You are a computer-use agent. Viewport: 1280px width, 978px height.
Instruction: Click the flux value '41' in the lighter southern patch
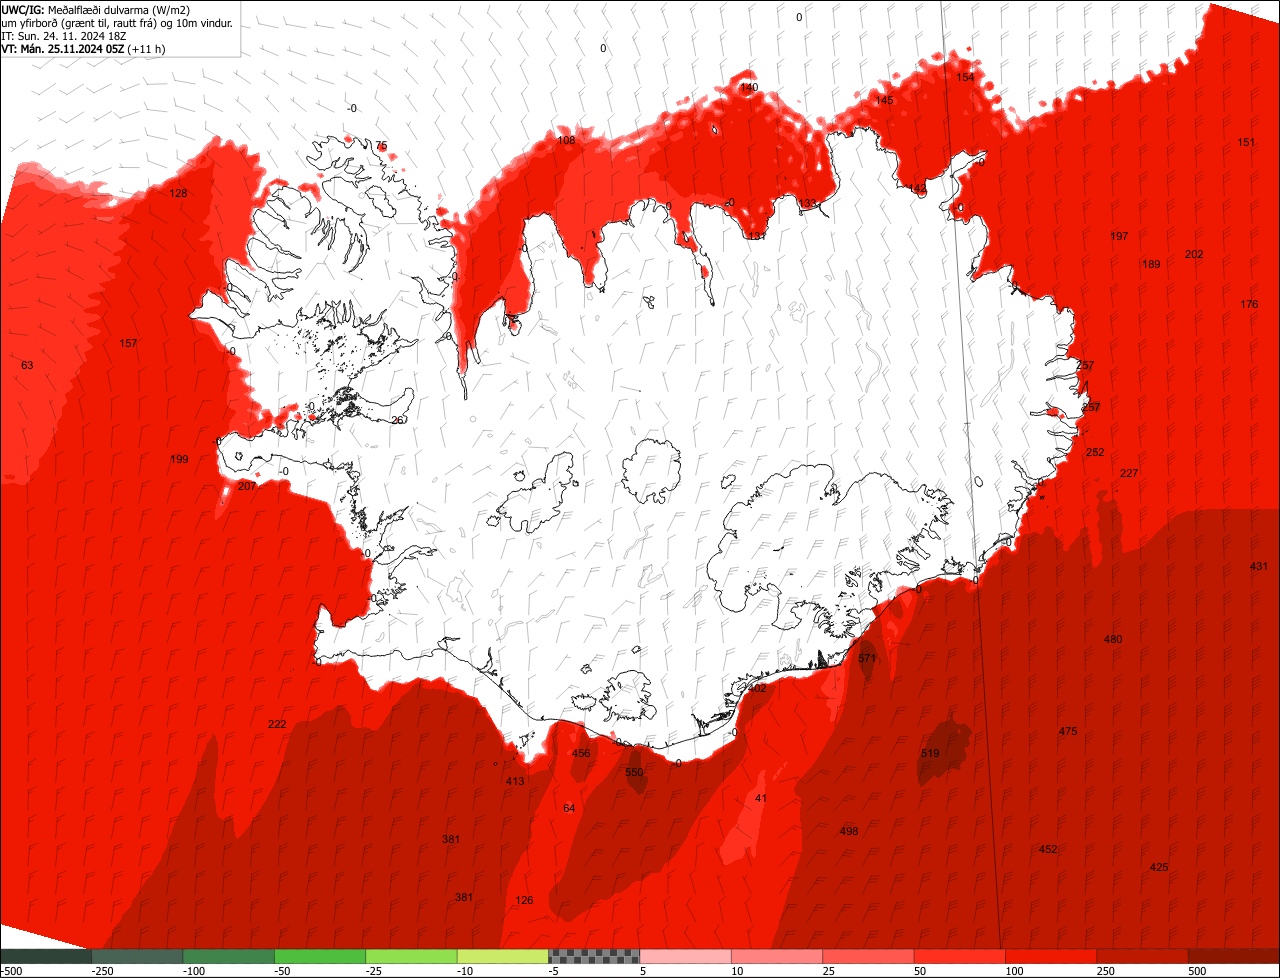pos(761,798)
